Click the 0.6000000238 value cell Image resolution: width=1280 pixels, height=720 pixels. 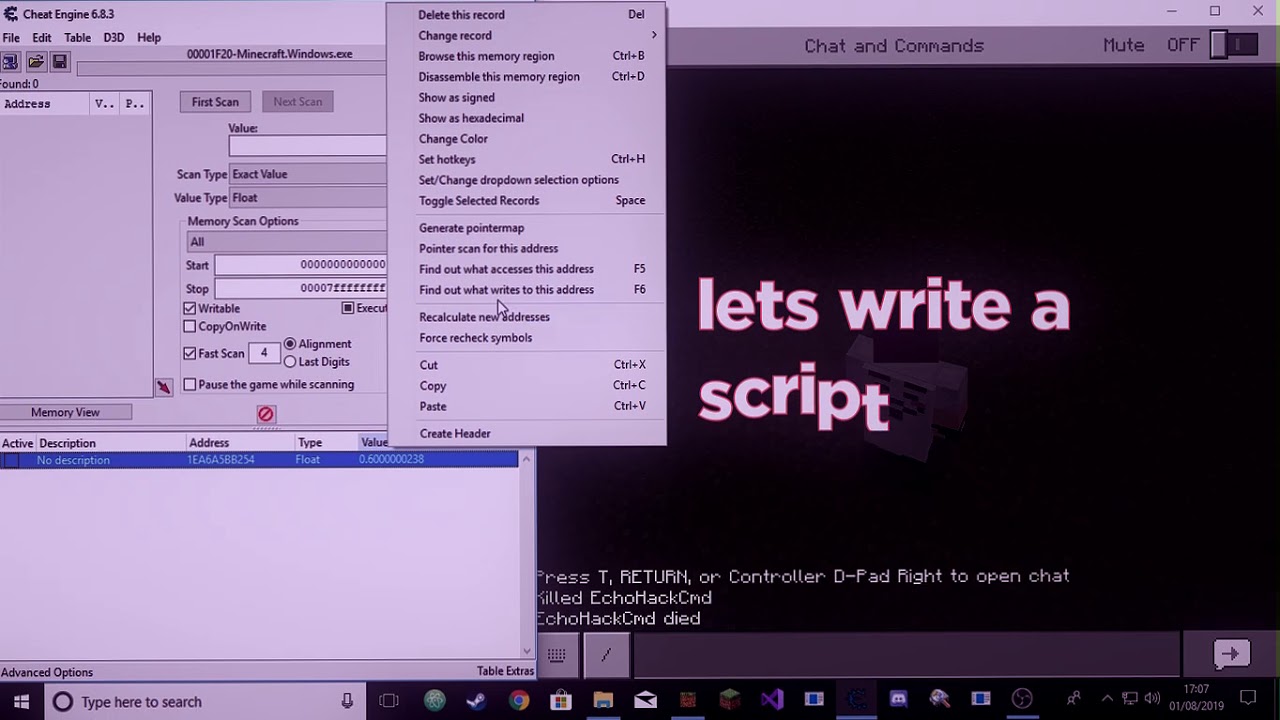point(391,459)
